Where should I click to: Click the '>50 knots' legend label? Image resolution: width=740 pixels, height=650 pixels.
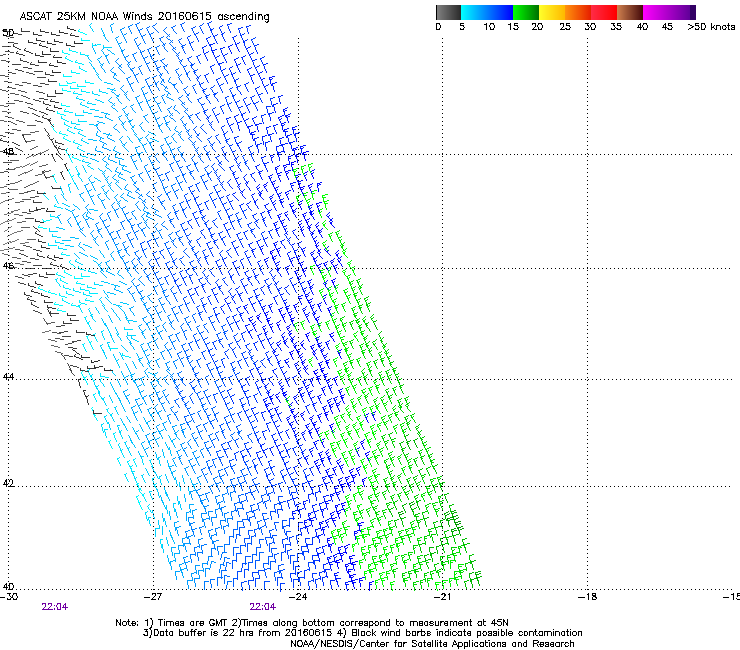tap(711, 27)
